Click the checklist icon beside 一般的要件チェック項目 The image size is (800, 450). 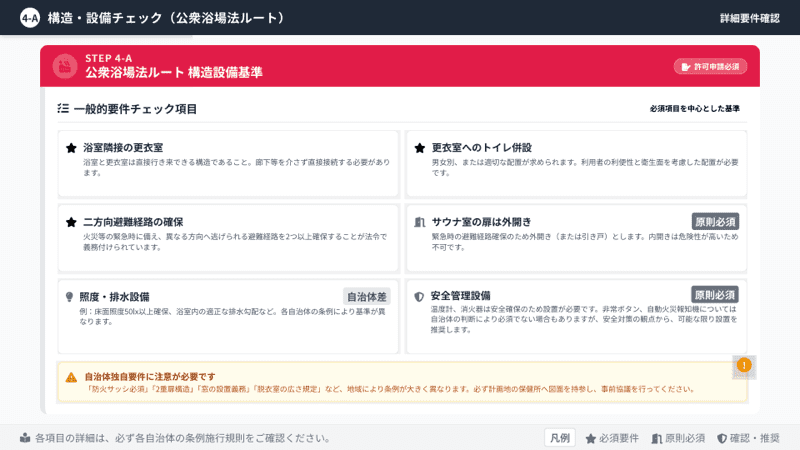[63, 108]
